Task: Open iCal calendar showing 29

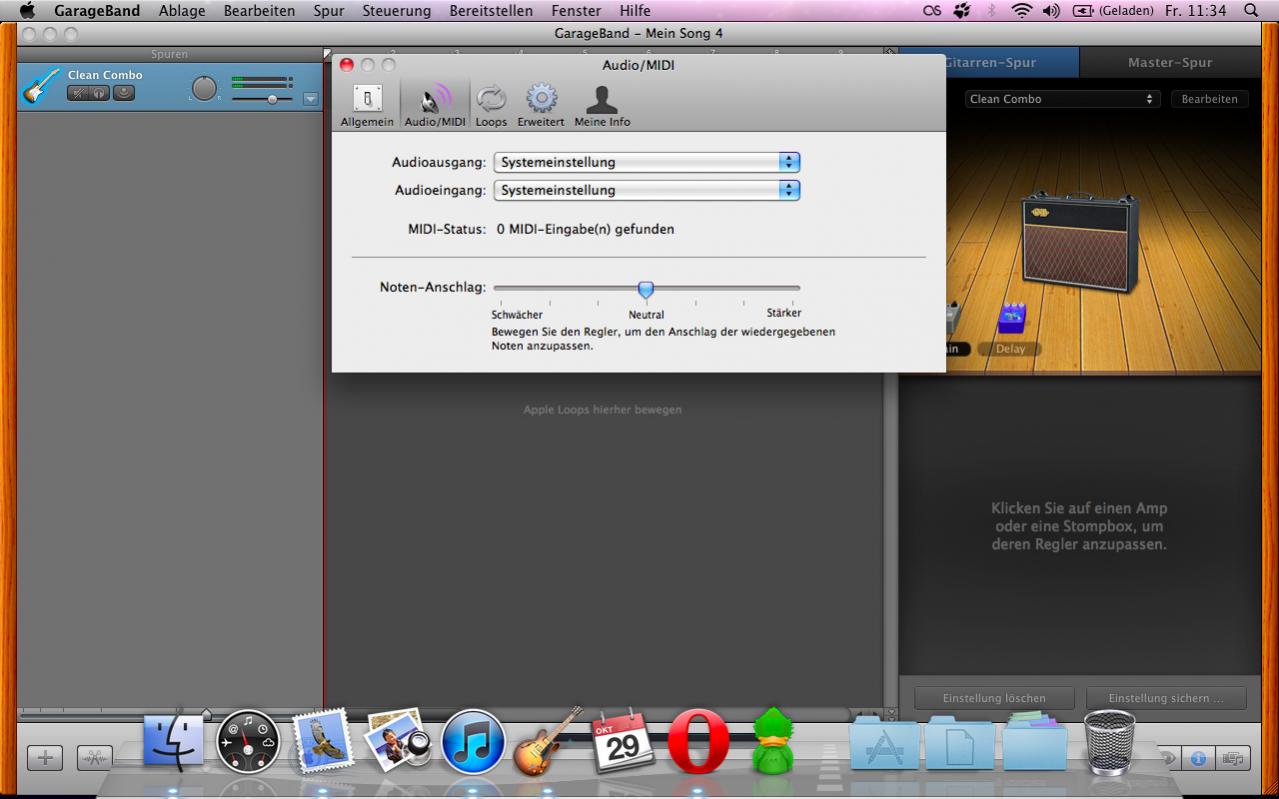Action: click(x=623, y=741)
